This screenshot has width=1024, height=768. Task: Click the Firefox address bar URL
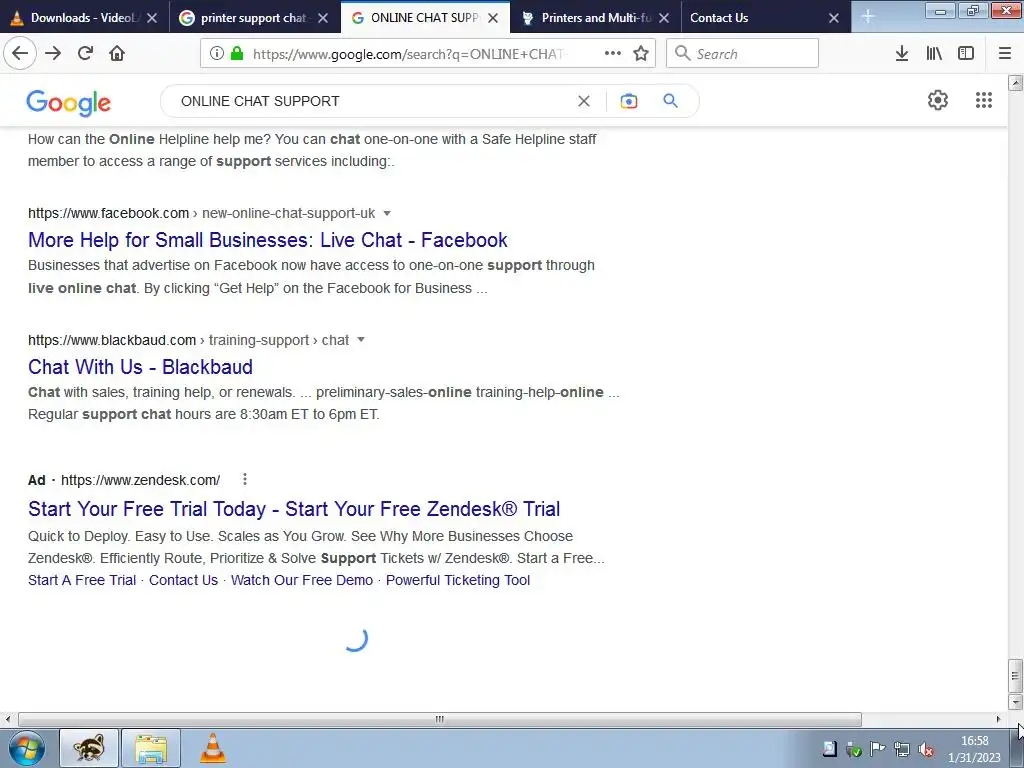click(x=408, y=54)
